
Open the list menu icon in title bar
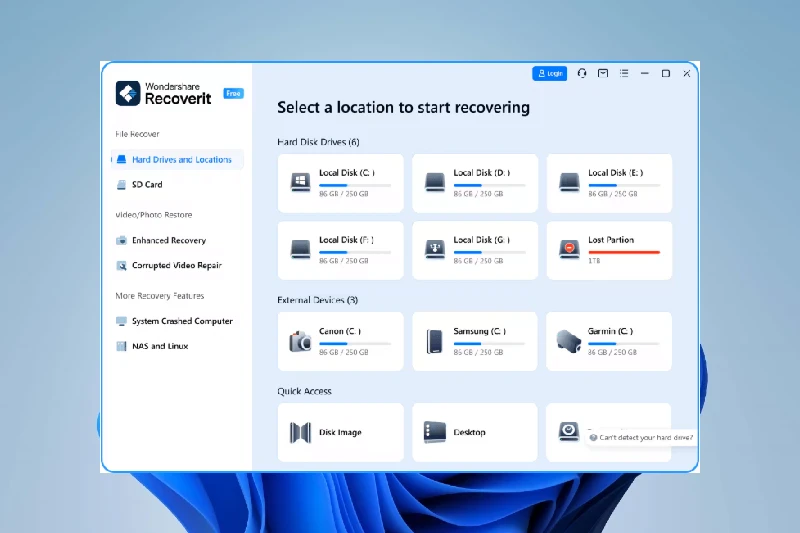624,73
